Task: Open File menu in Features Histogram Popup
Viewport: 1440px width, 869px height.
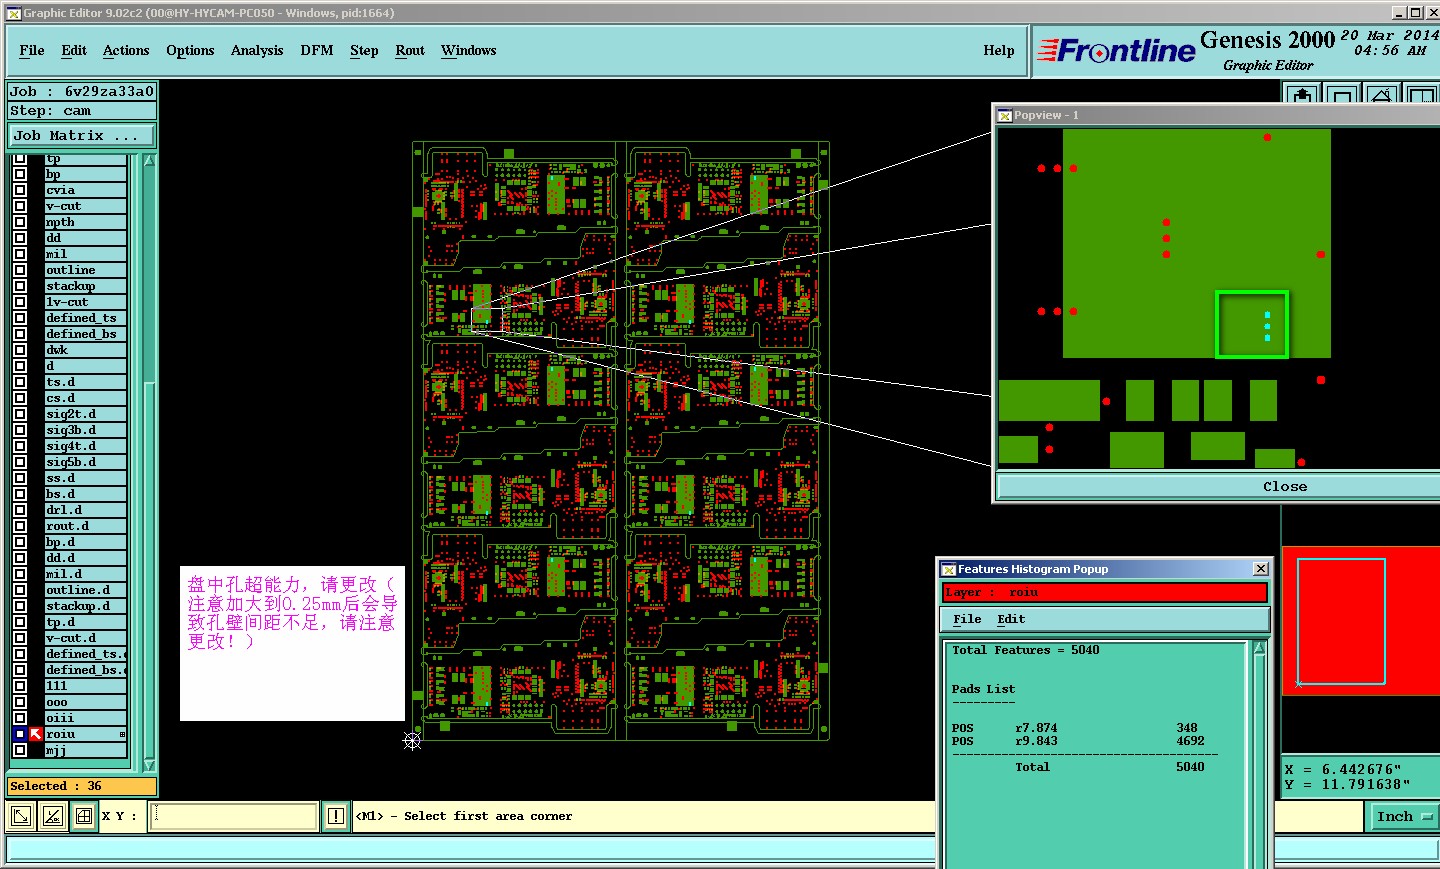Action: point(967,620)
